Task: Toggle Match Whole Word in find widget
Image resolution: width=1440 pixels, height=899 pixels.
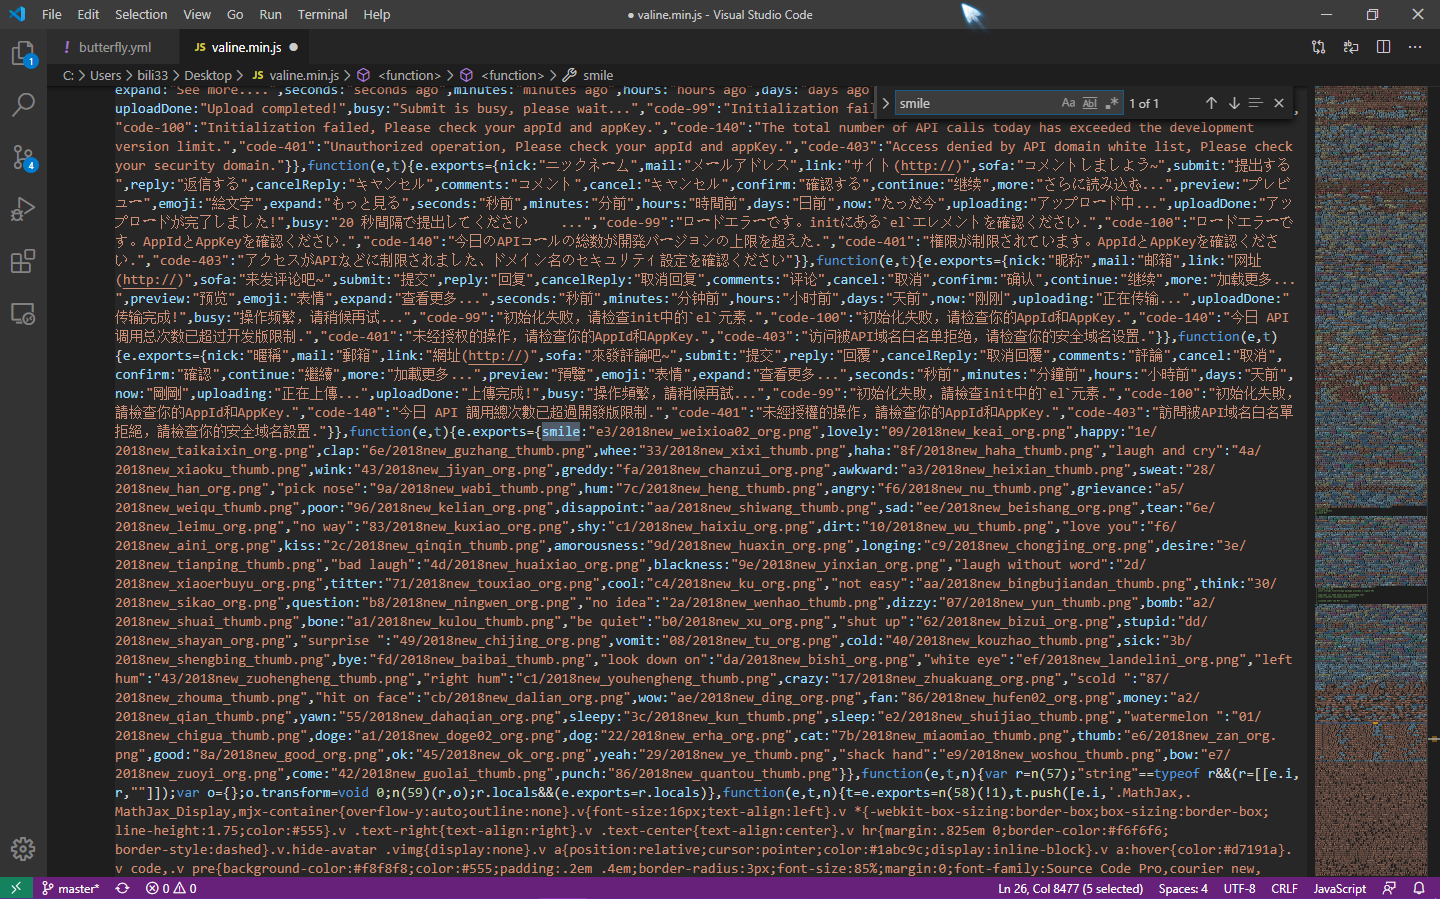Action: pyautogui.click(x=1090, y=103)
